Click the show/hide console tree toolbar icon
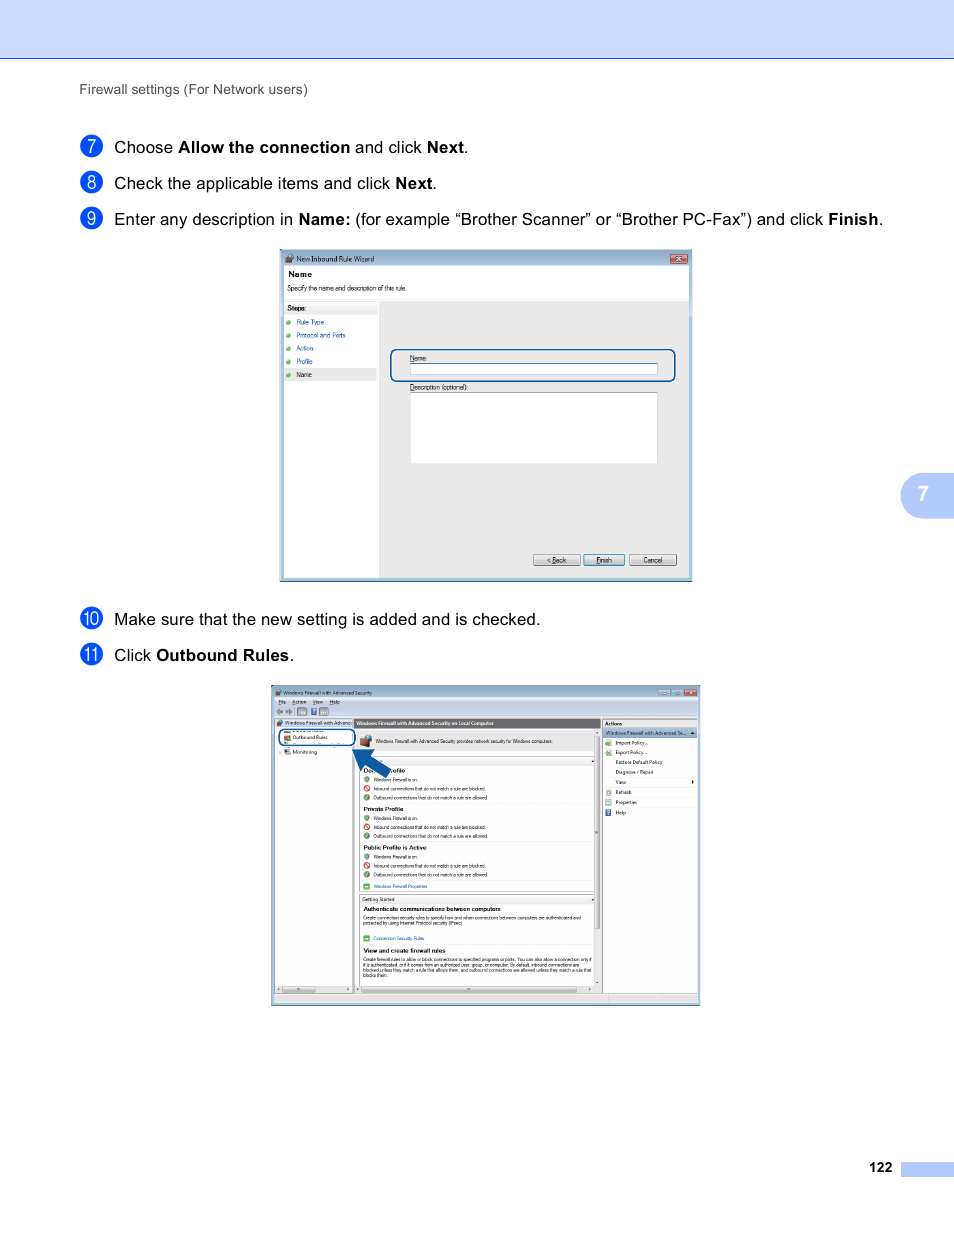This screenshot has width=954, height=1235. (x=302, y=712)
